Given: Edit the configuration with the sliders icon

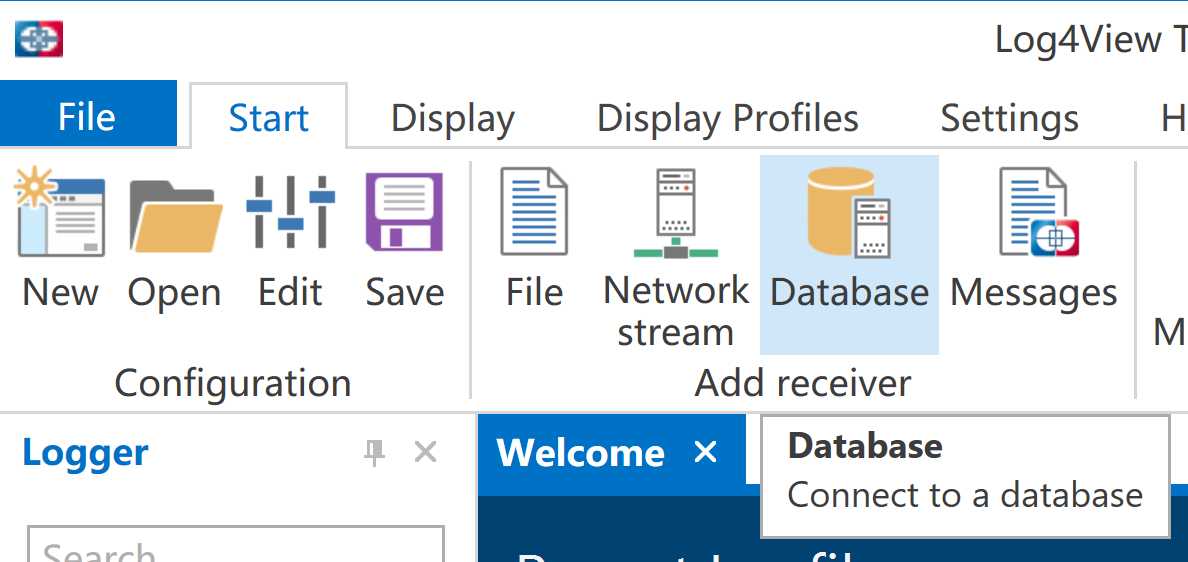Looking at the screenshot, I should tap(290, 239).
